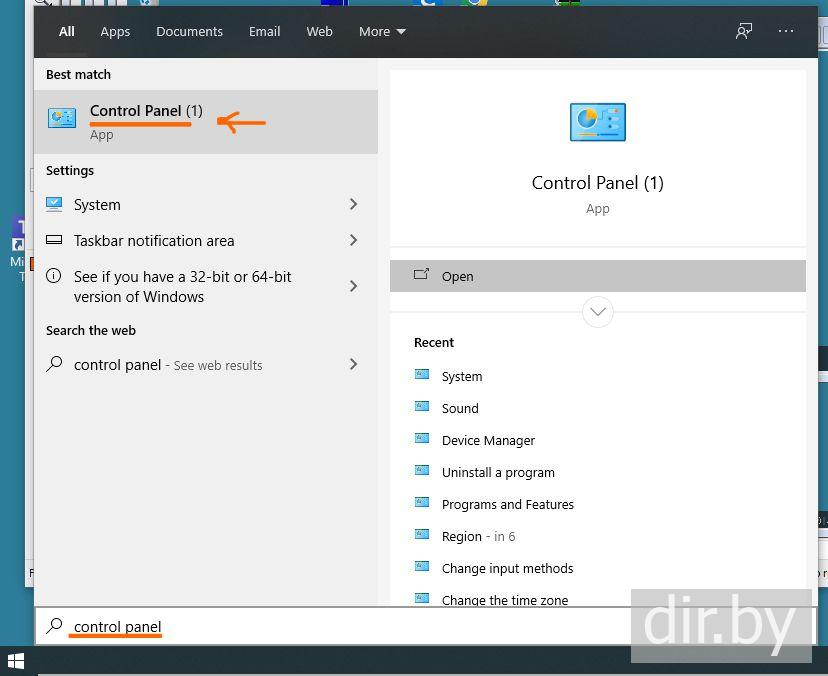This screenshot has height=676, width=828.
Task: Click the icon beside Uninstall a program
Action: click(422, 470)
